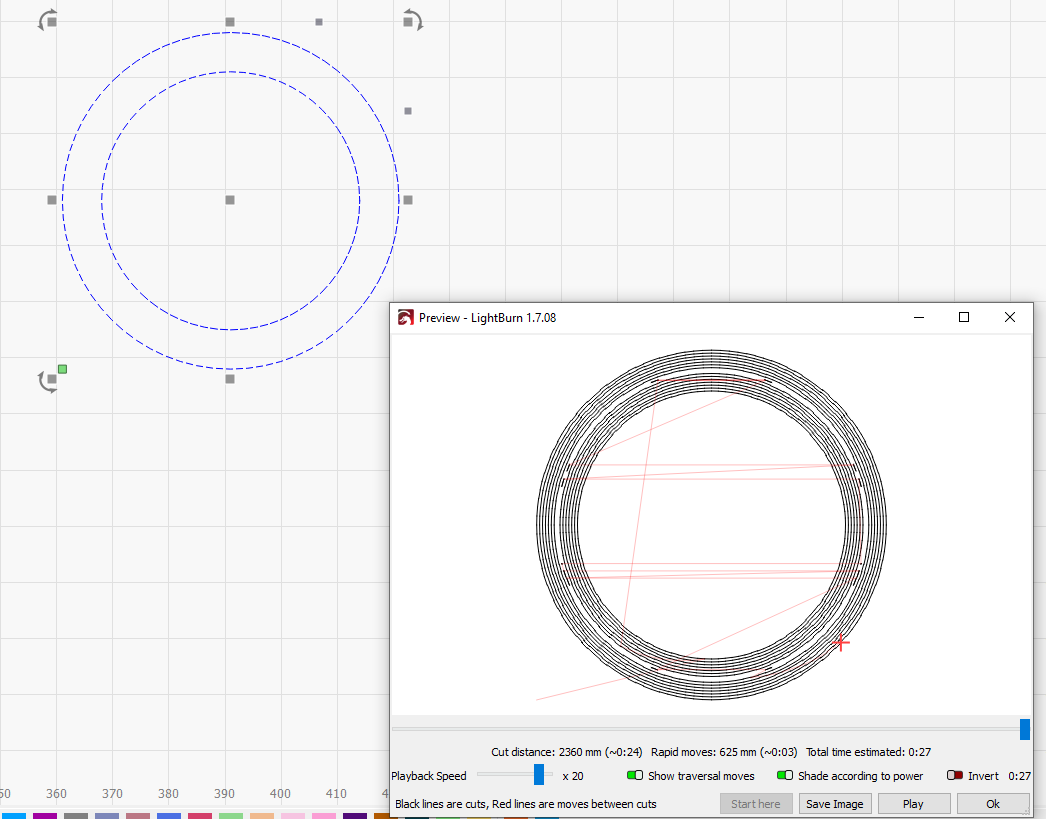1046x819 pixels.
Task: Click the ruler value 390
Action: 224,793
